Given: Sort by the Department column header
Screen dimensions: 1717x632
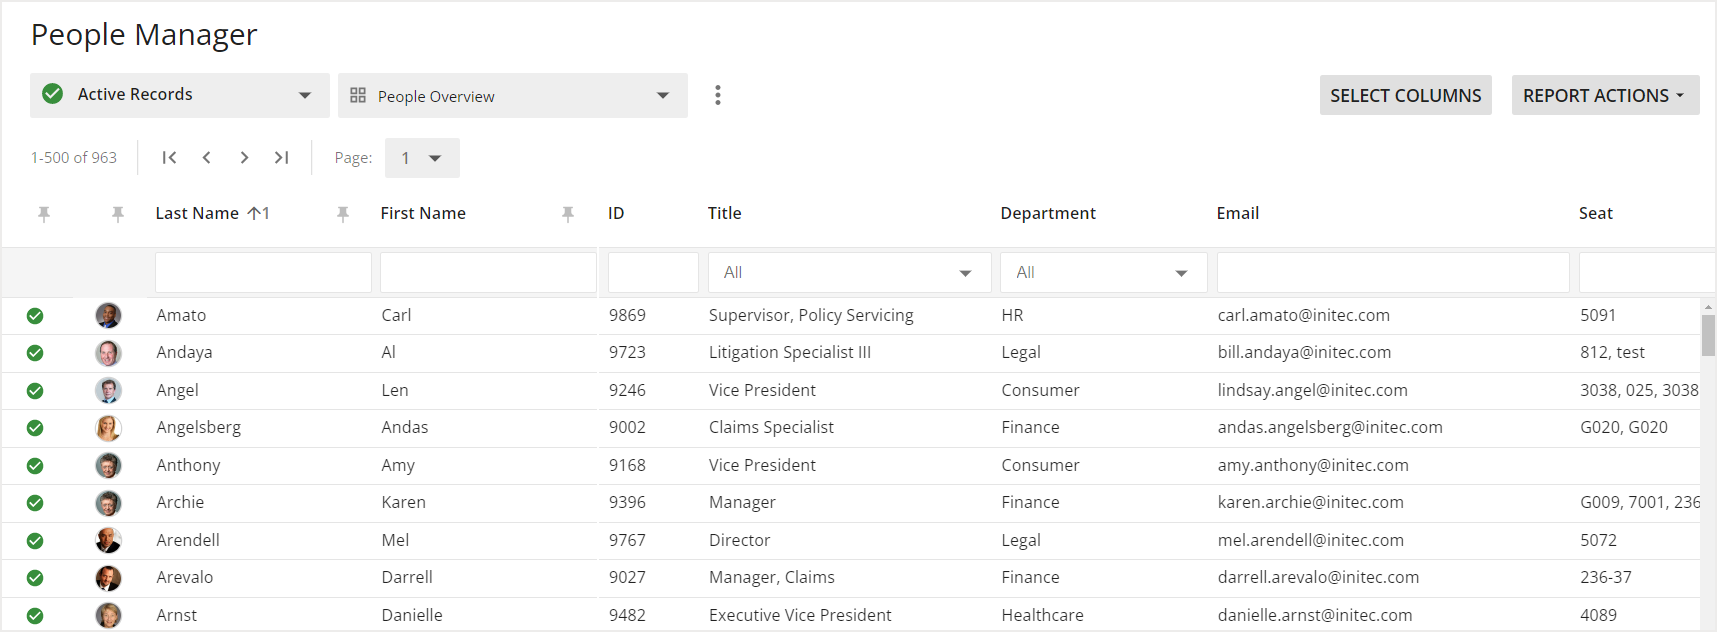Looking at the screenshot, I should [x=1048, y=213].
